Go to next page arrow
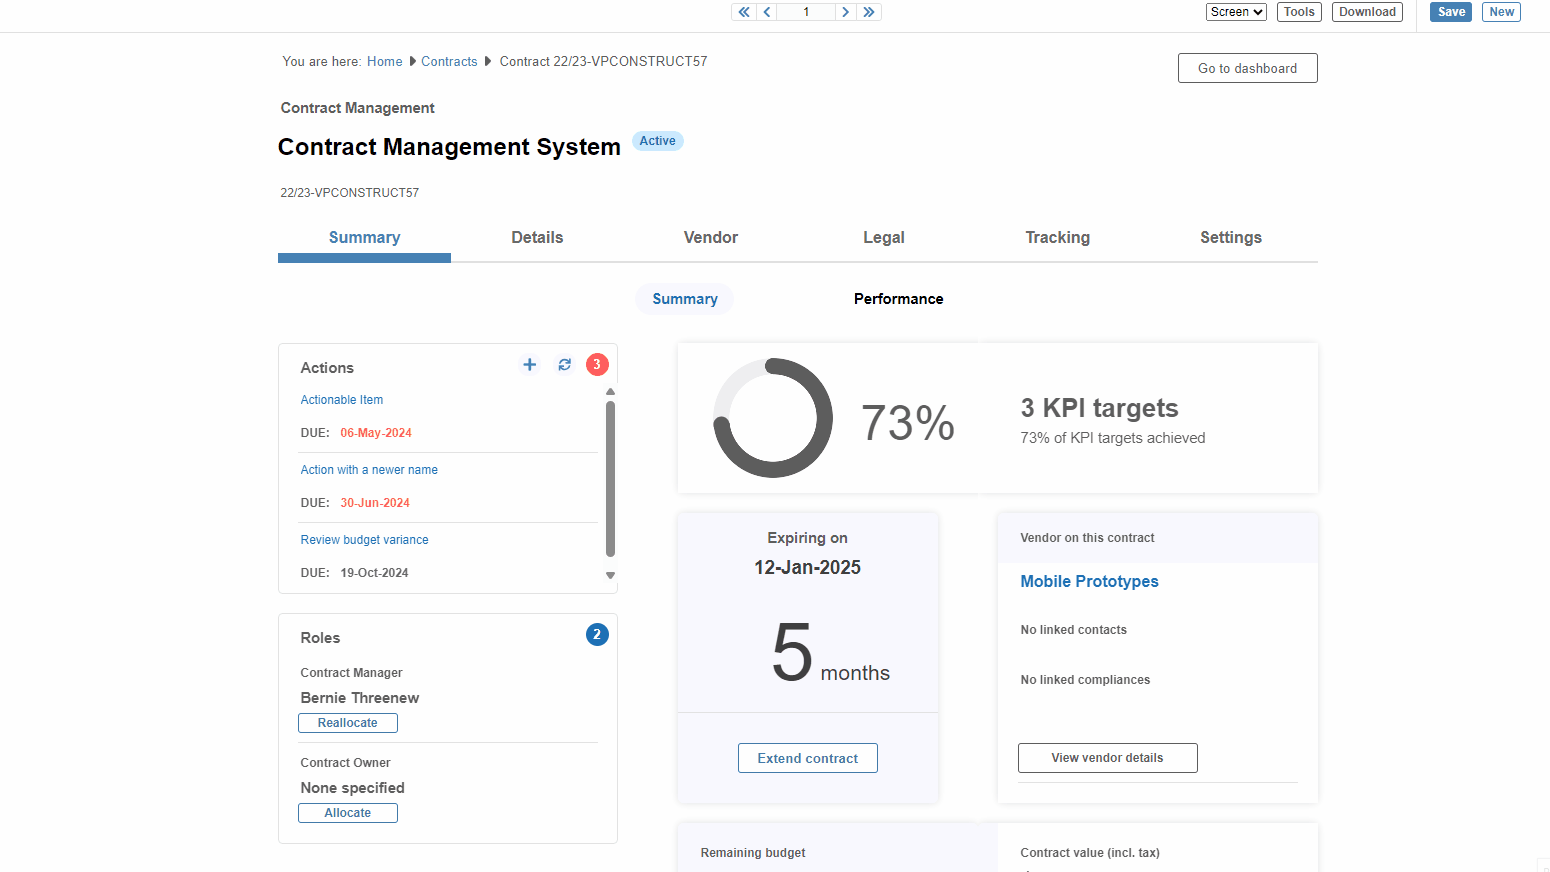Screen dimensions: 1550x872 click(846, 12)
